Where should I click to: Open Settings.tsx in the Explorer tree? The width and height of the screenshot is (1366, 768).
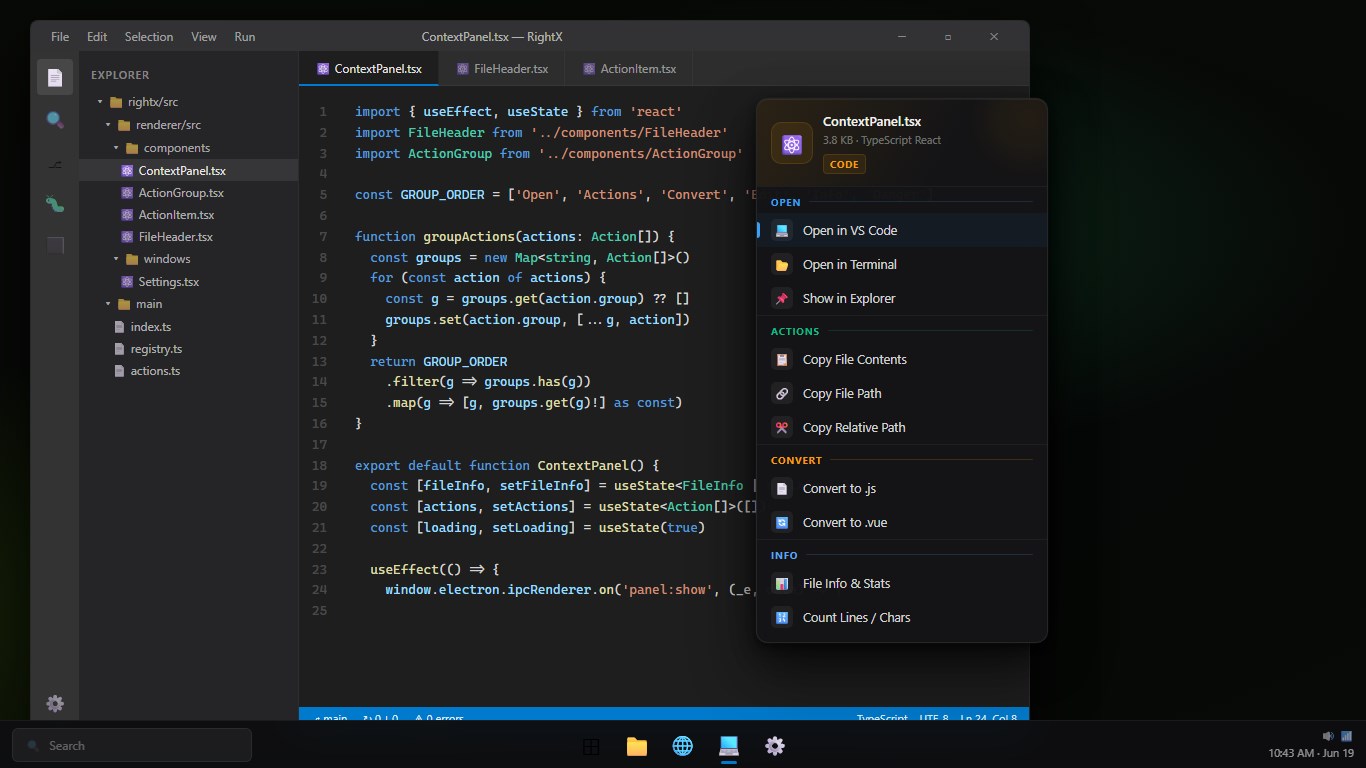(189, 282)
